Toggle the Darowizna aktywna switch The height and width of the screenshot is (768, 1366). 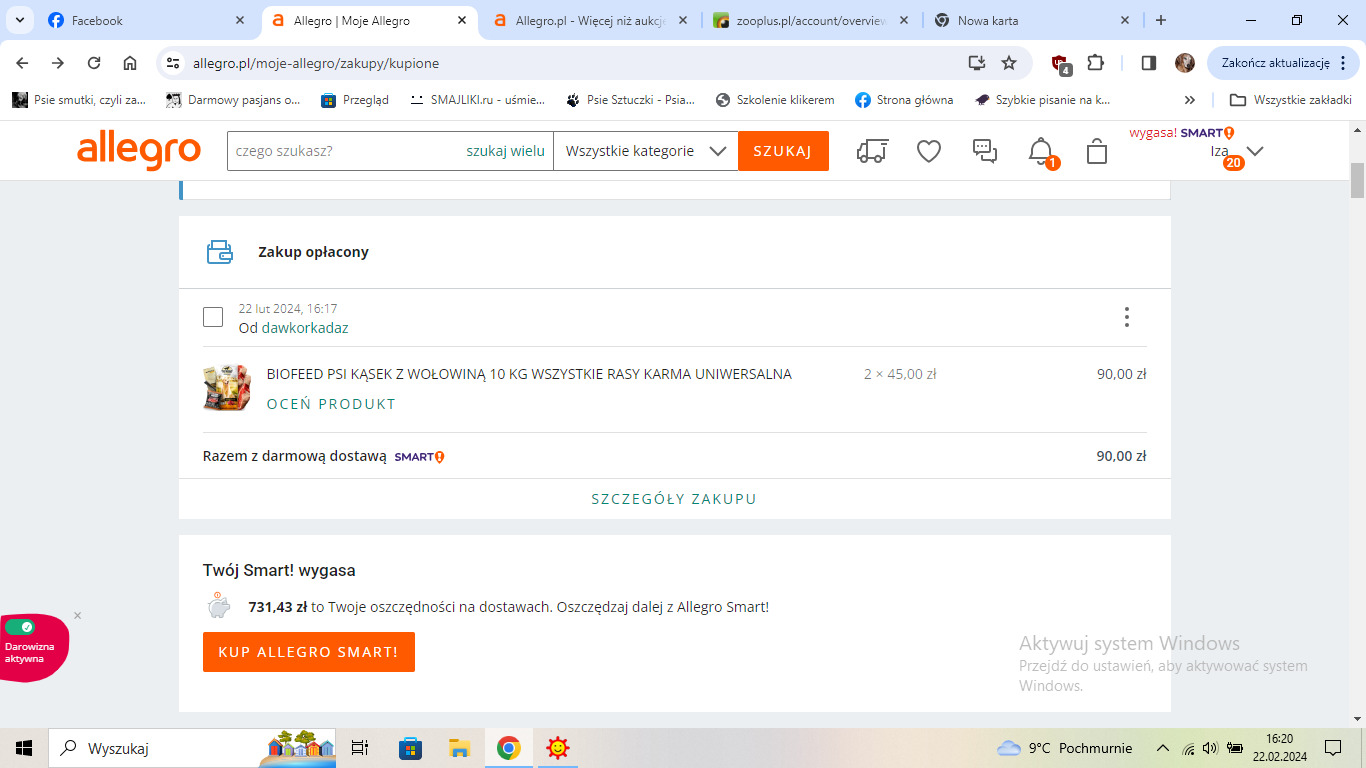click(x=20, y=627)
